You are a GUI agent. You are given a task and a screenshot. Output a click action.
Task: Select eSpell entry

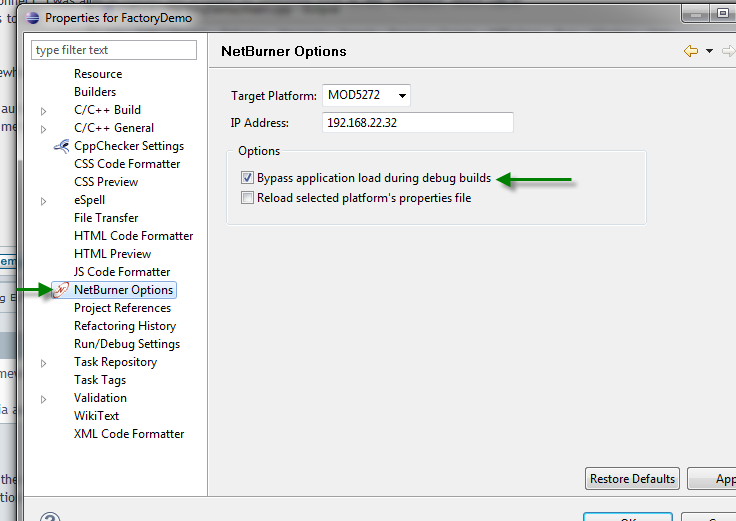[x=89, y=200]
